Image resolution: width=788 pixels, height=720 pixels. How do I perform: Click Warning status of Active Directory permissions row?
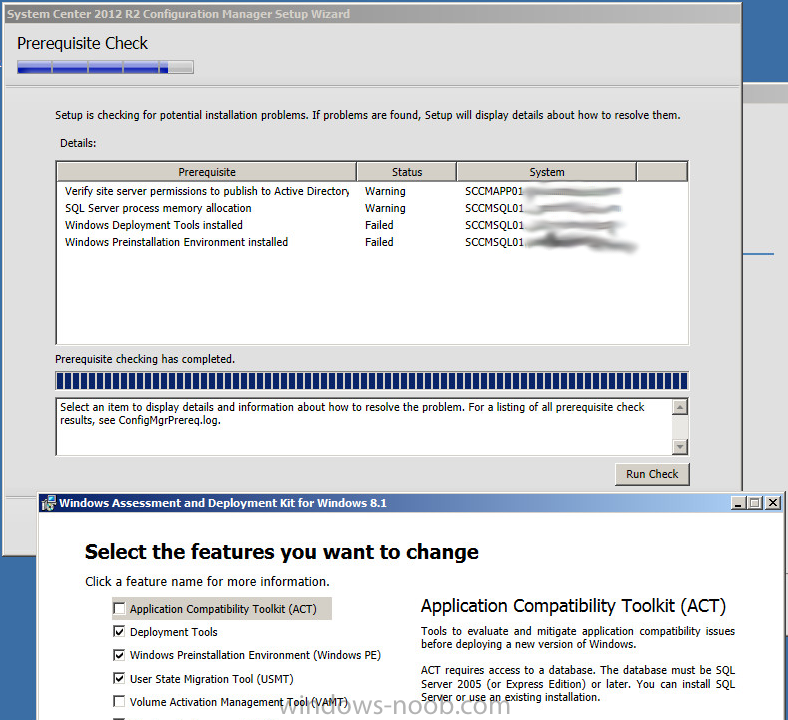pos(385,191)
